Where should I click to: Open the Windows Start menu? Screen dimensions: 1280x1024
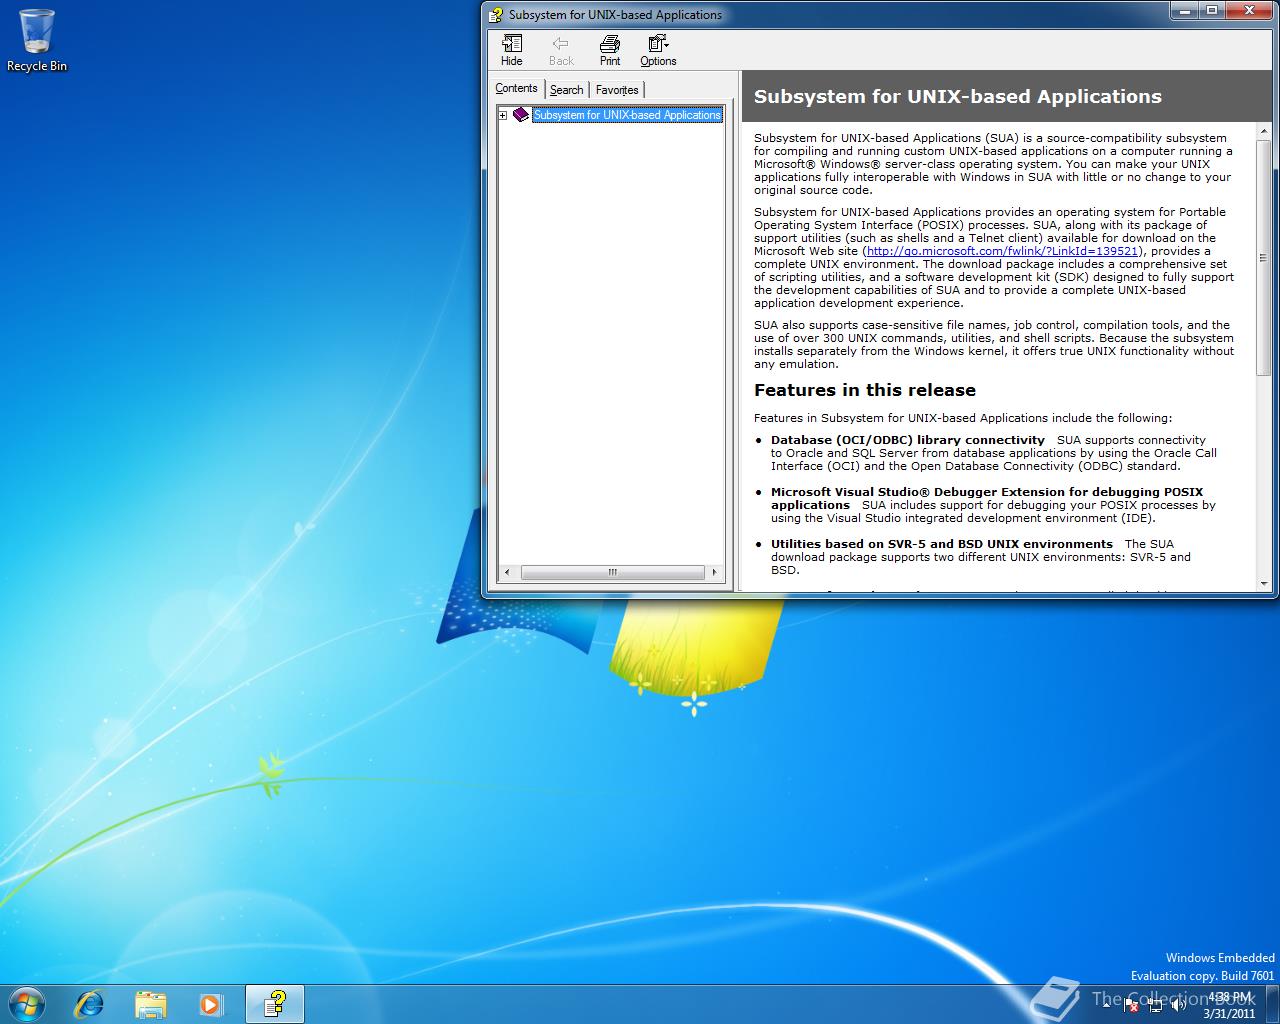pyautogui.click(x=26, y=1003)
